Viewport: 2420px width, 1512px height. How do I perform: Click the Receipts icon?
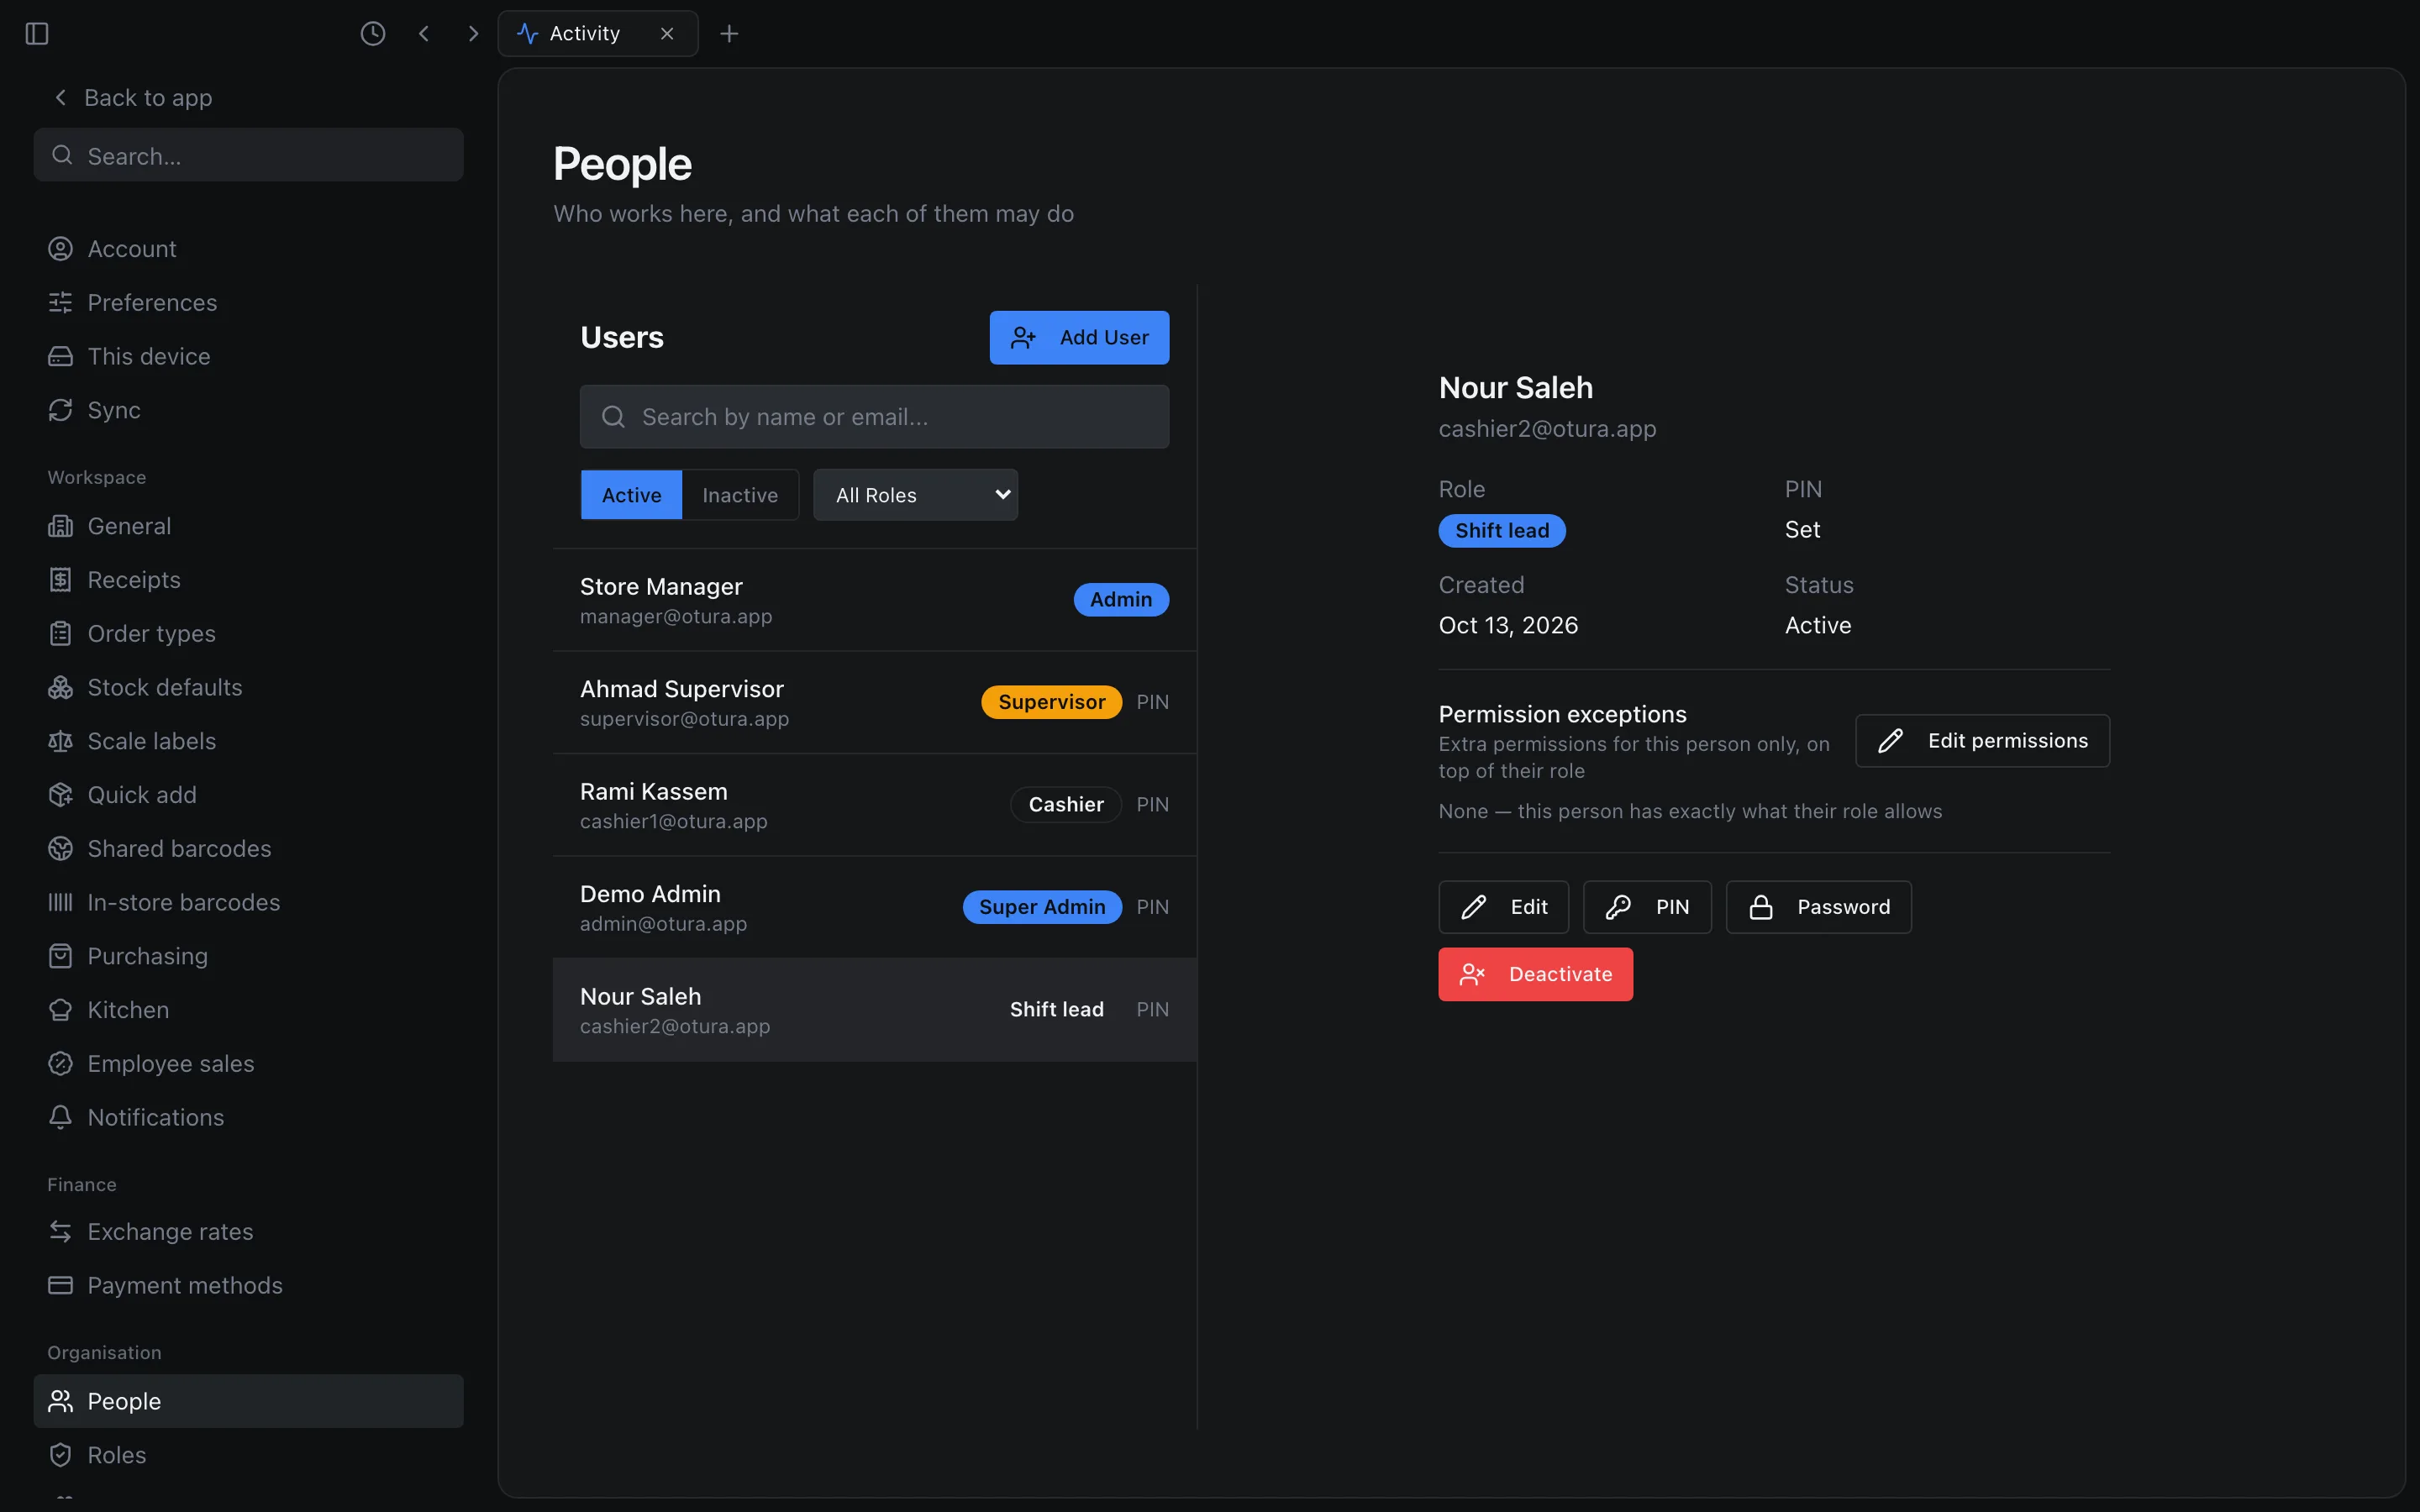61,580
